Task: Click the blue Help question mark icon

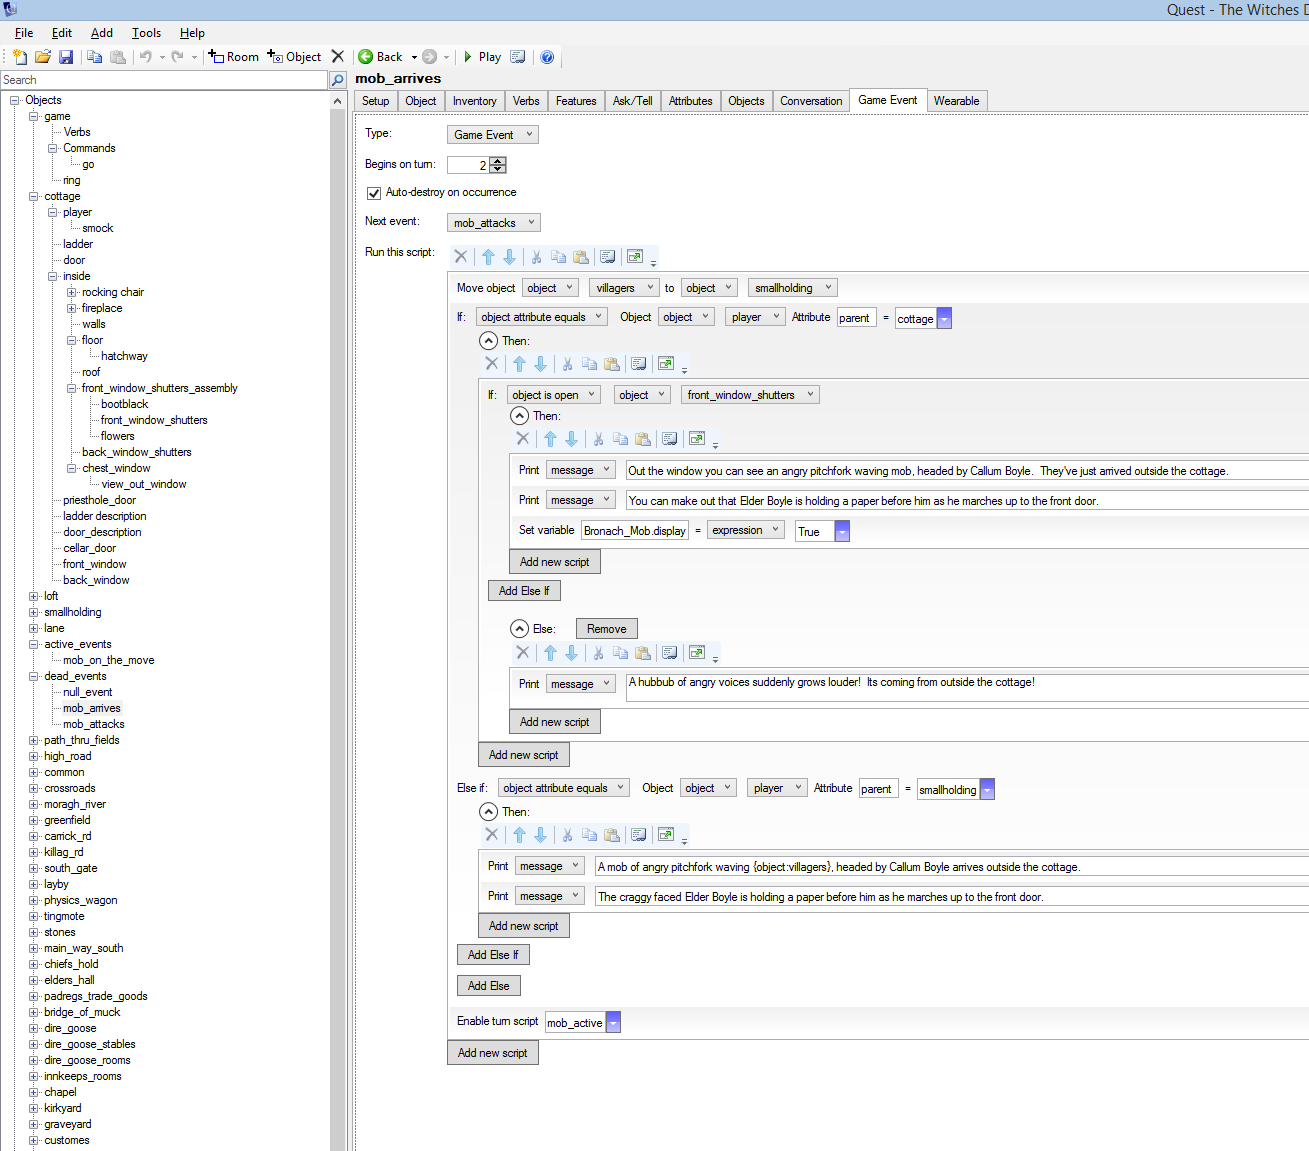Action: 547,57
